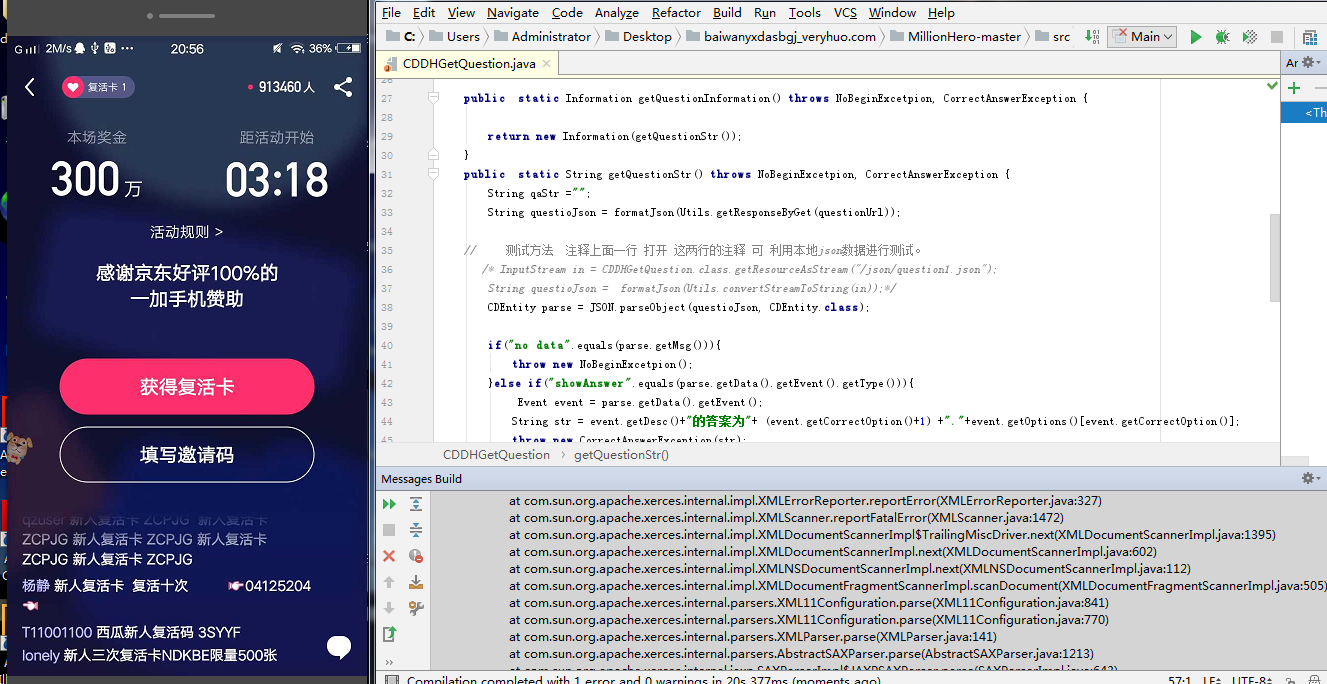The width and height of the screenshot is (1327, 684).
Task: Start debugging with the bug icon
Action: point(1222,37)
